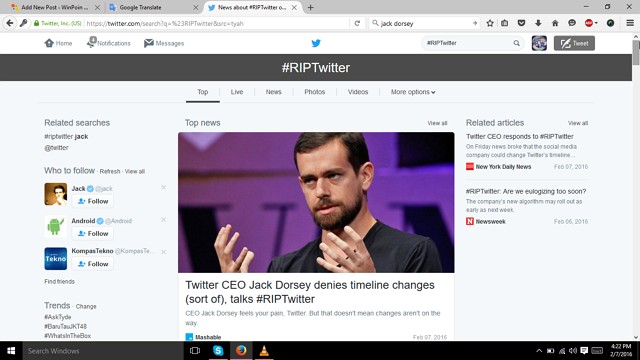
Task: Open Twitter Notifications
Action: coord(109,42)
